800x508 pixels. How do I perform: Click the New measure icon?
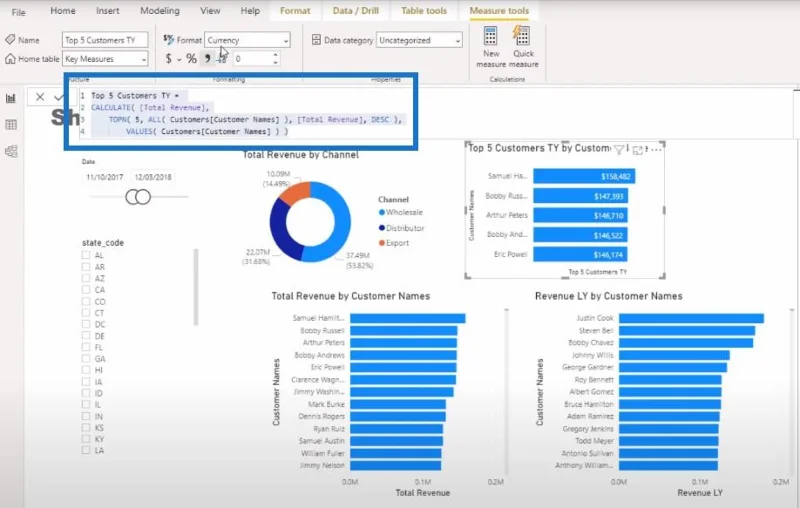490,37
